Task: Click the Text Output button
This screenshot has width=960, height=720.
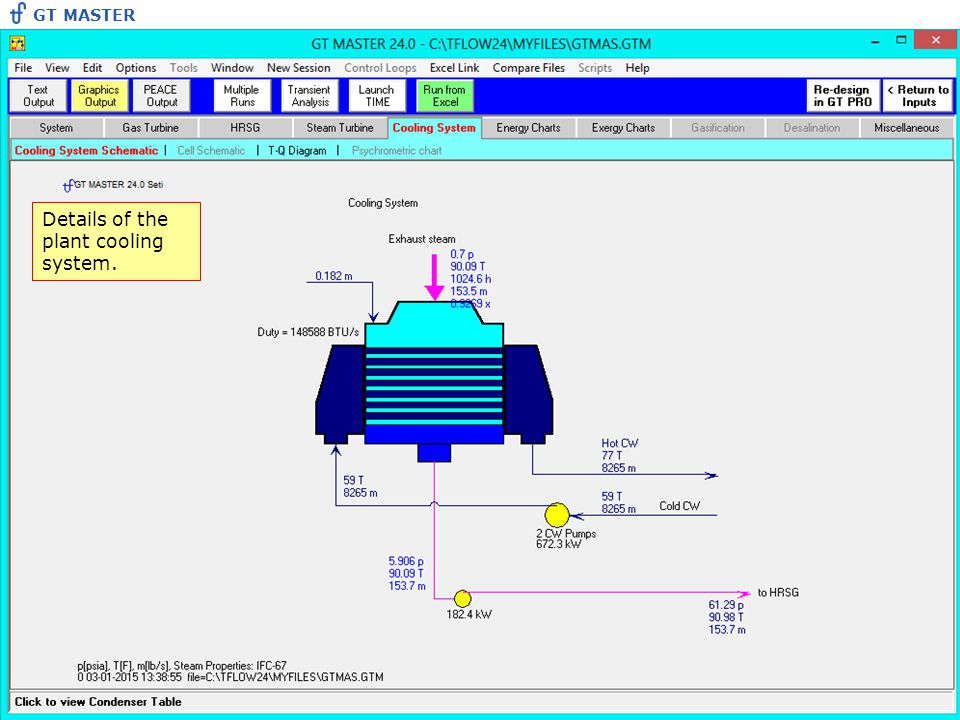Action: point(38,96)
